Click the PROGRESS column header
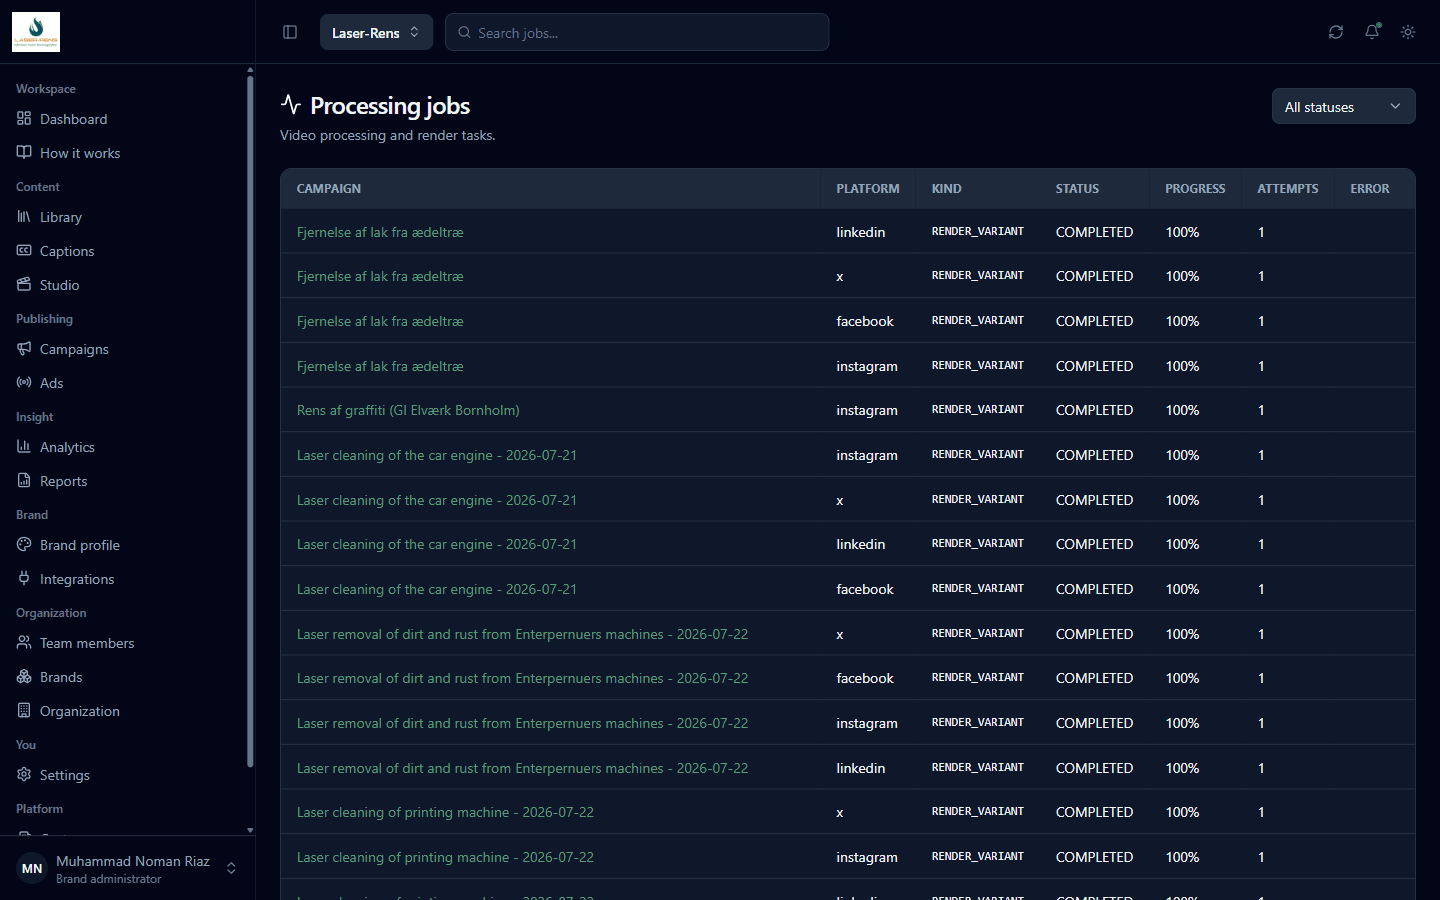 click(x=1195, y=188)
